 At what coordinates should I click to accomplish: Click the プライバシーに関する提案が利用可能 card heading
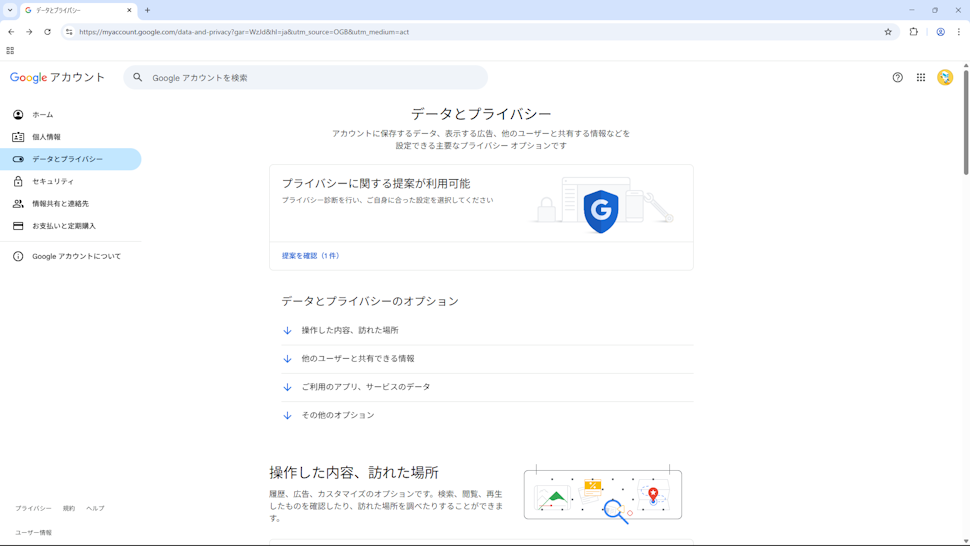(x=376, y=184)
